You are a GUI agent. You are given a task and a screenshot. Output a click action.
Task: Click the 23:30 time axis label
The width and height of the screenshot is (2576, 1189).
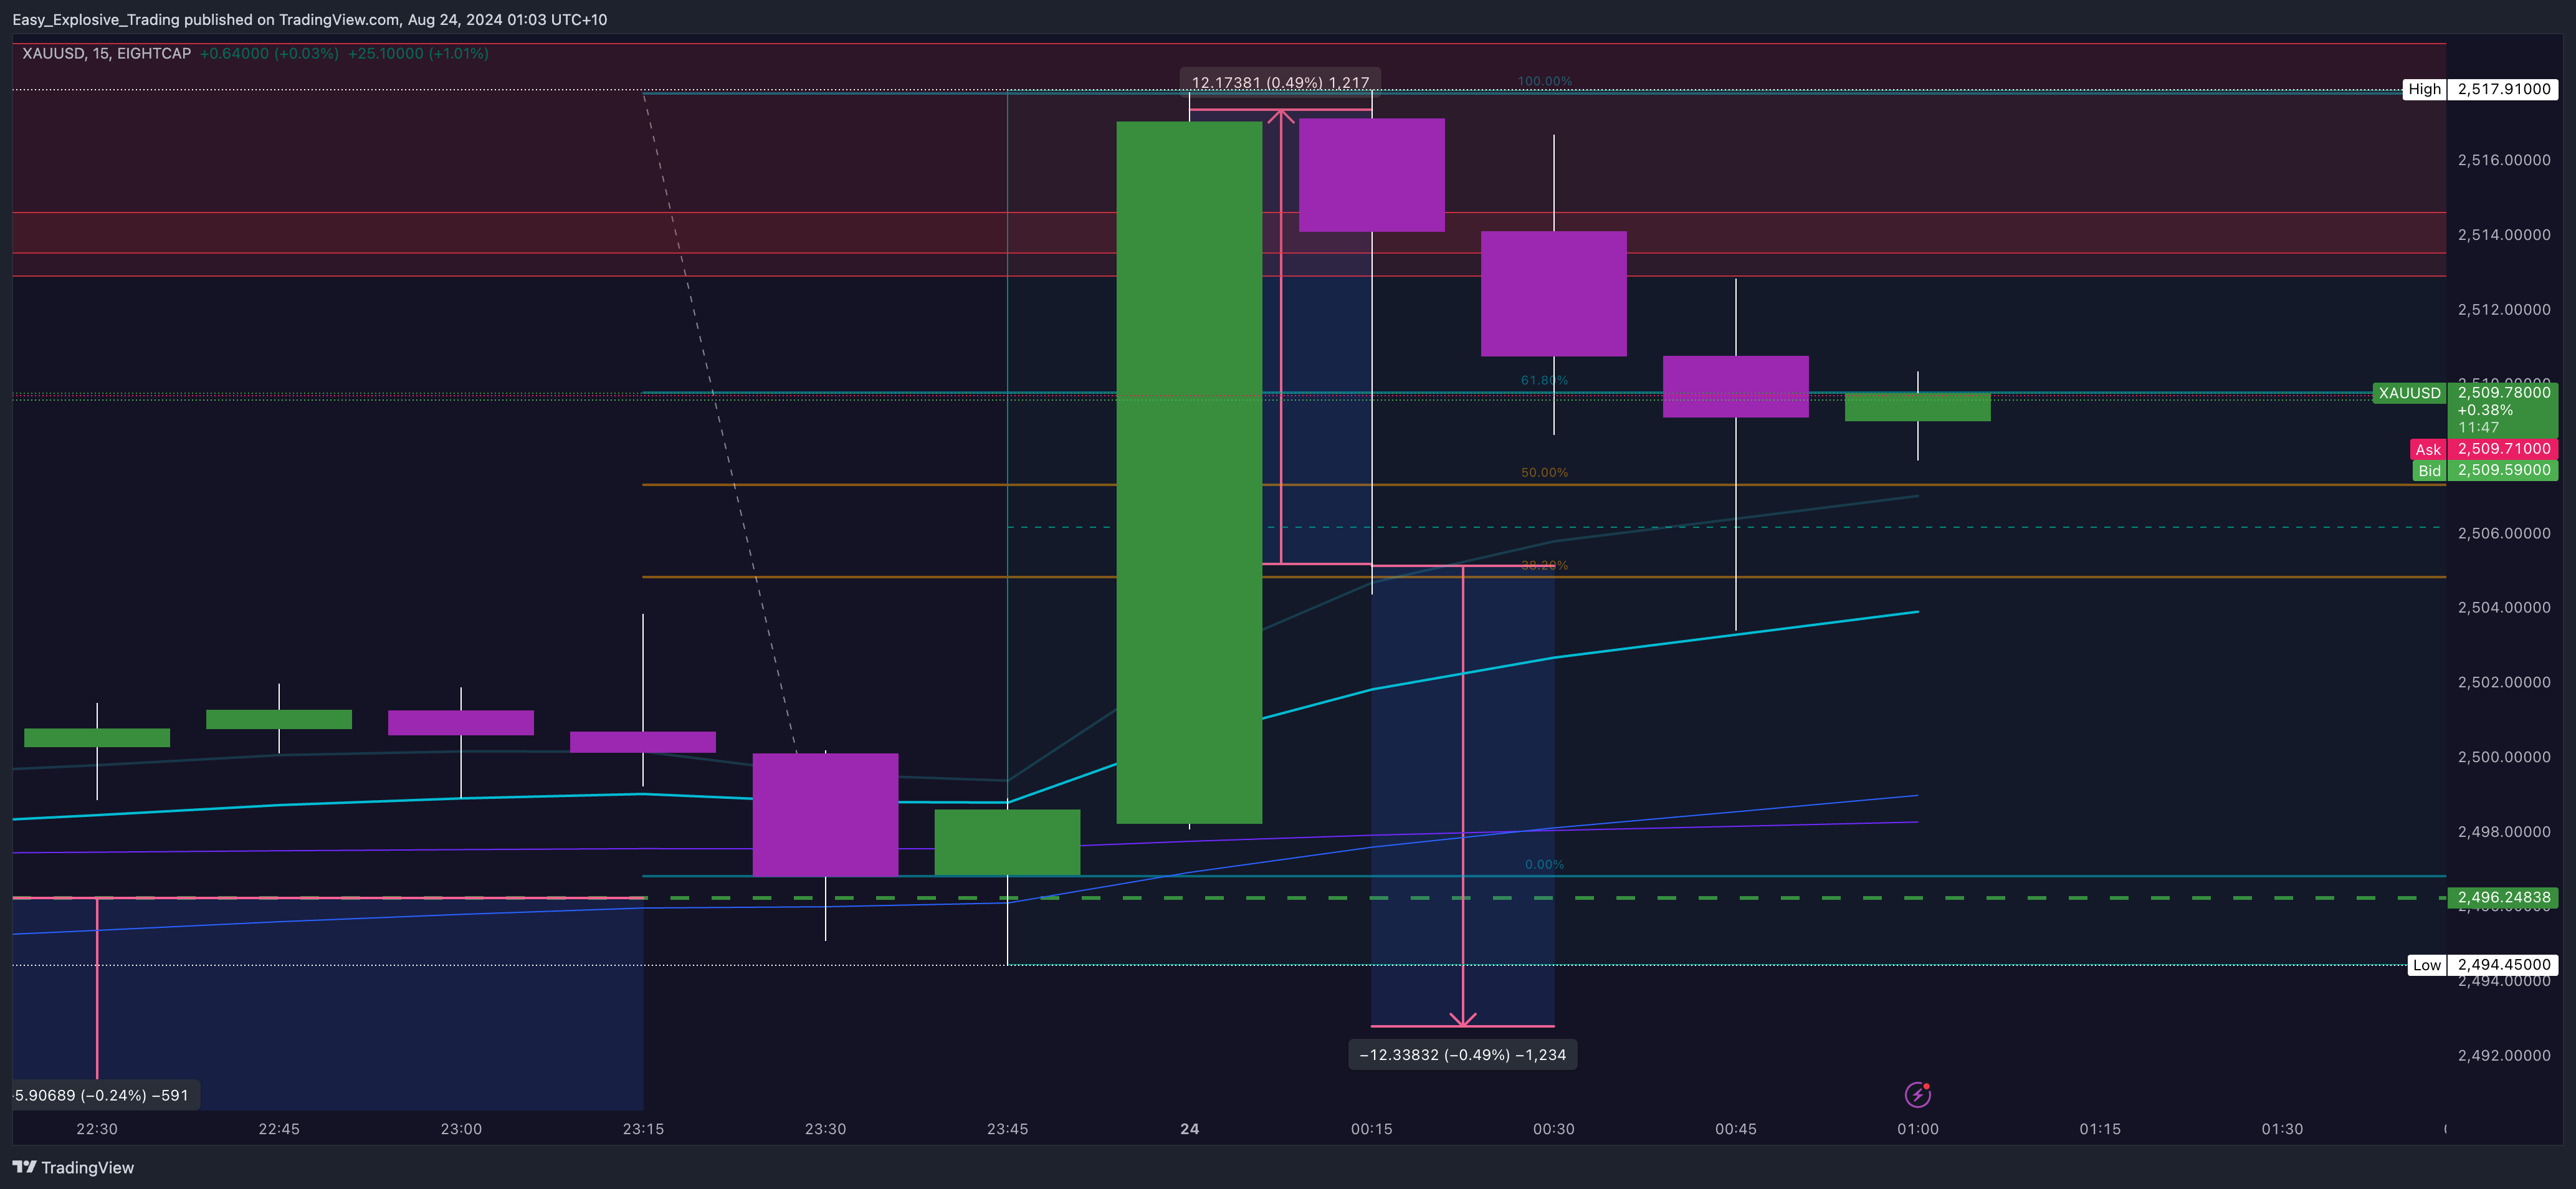pyautogui.click(x=825, y=1129)
